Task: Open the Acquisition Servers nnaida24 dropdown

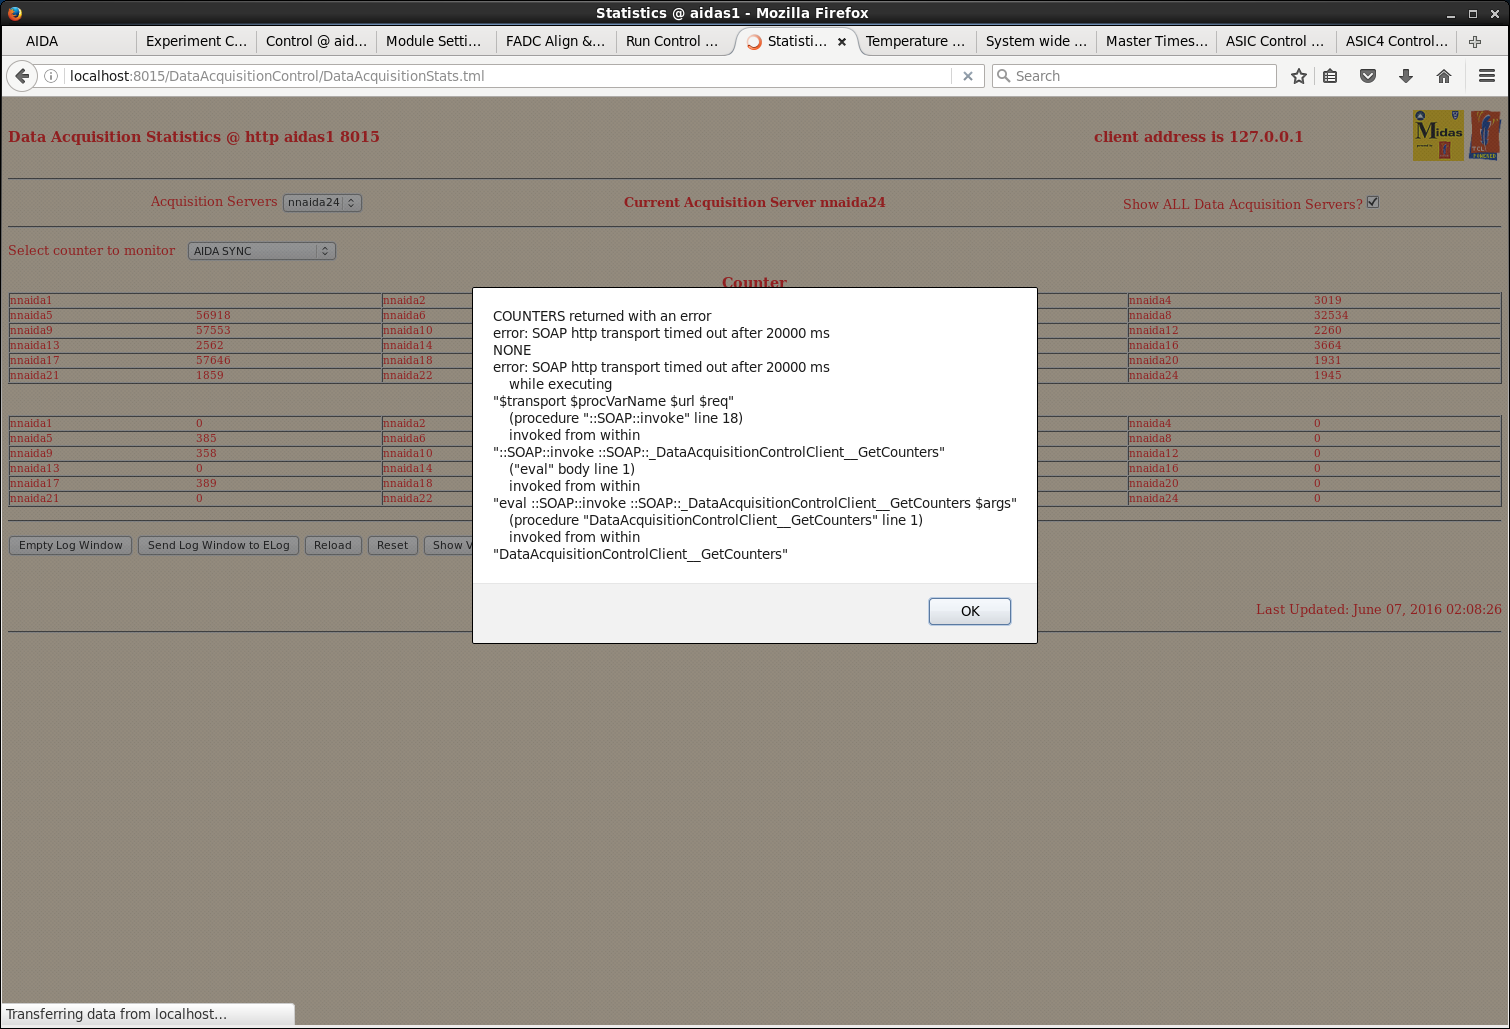Action: click(322, 202)
